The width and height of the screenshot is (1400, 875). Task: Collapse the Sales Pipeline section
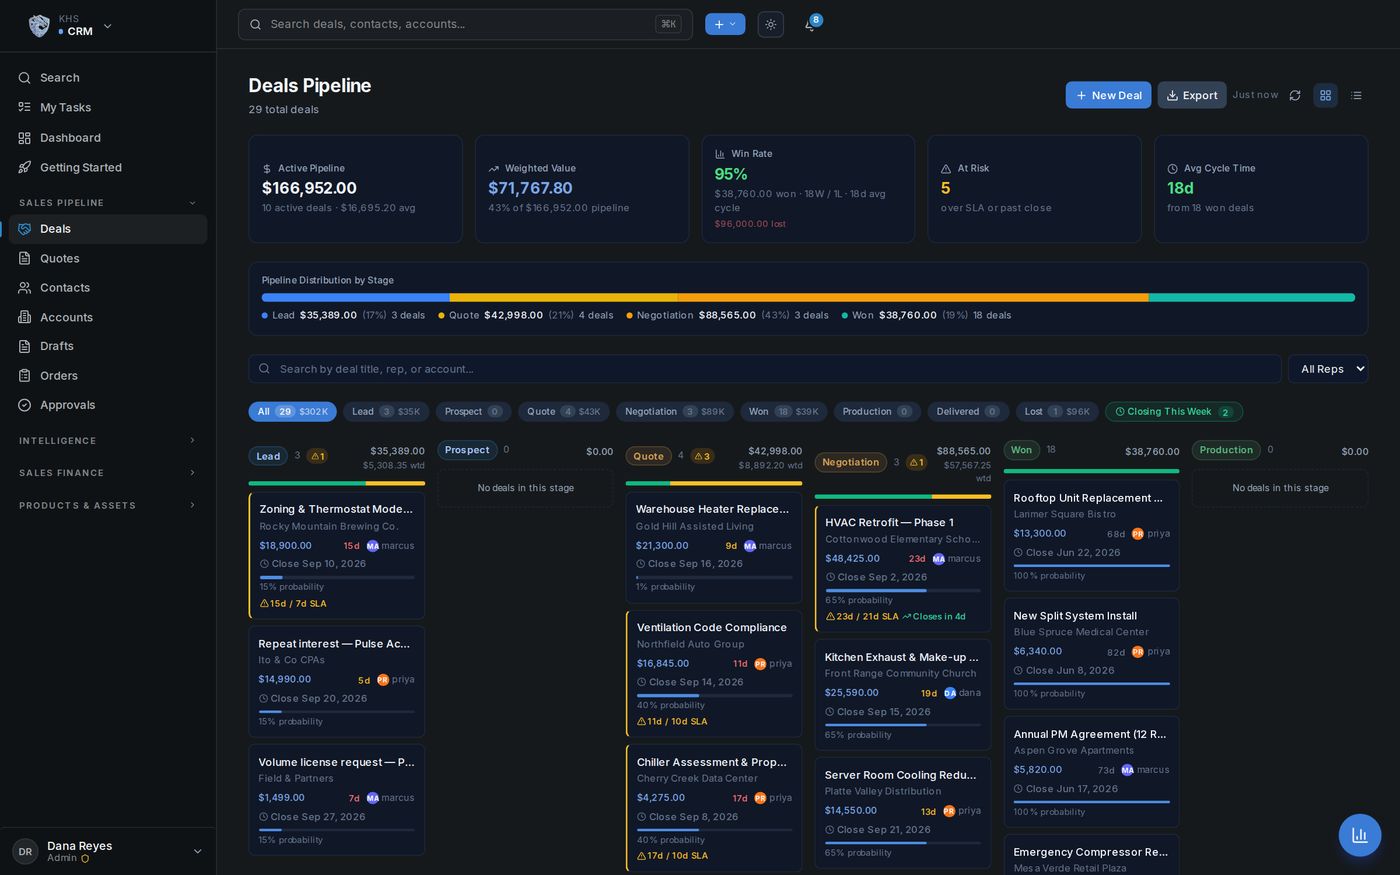(x=108, y=203)
